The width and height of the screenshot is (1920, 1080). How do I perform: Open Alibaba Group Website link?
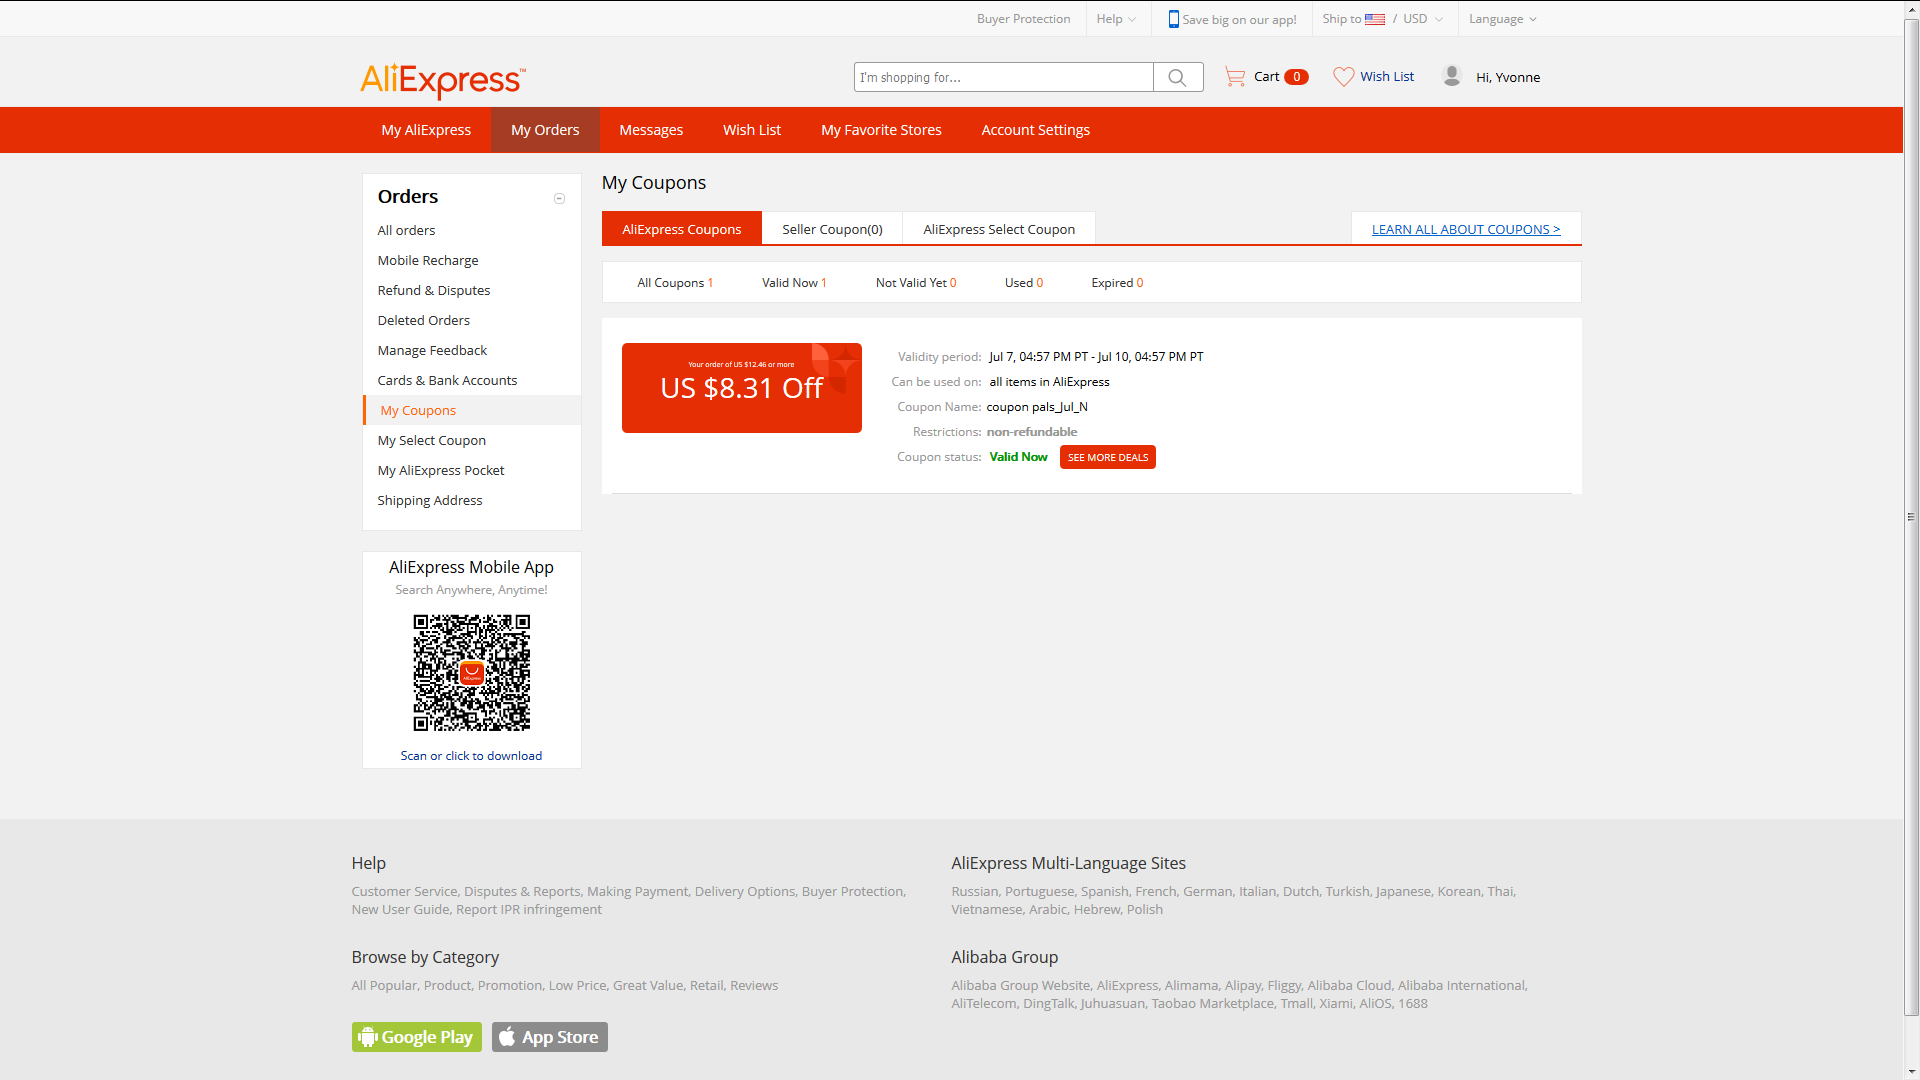tap(1021, 985)
